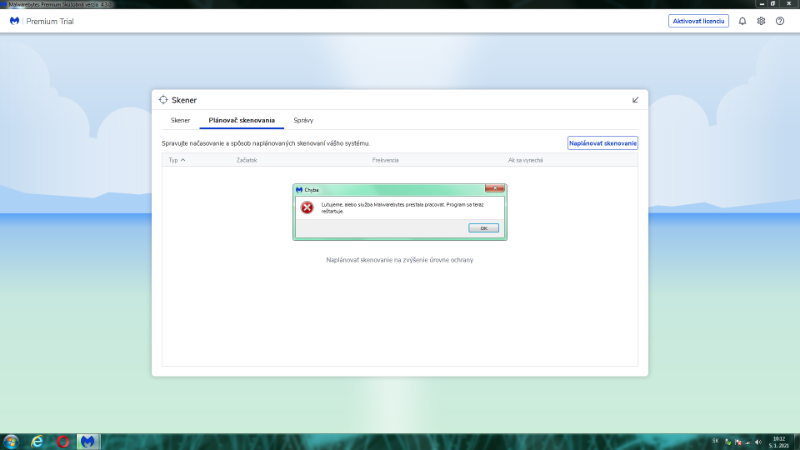This screenshot has height=450, width=800.
Task: Click the red error icon in the dialog
Action: 307,207
